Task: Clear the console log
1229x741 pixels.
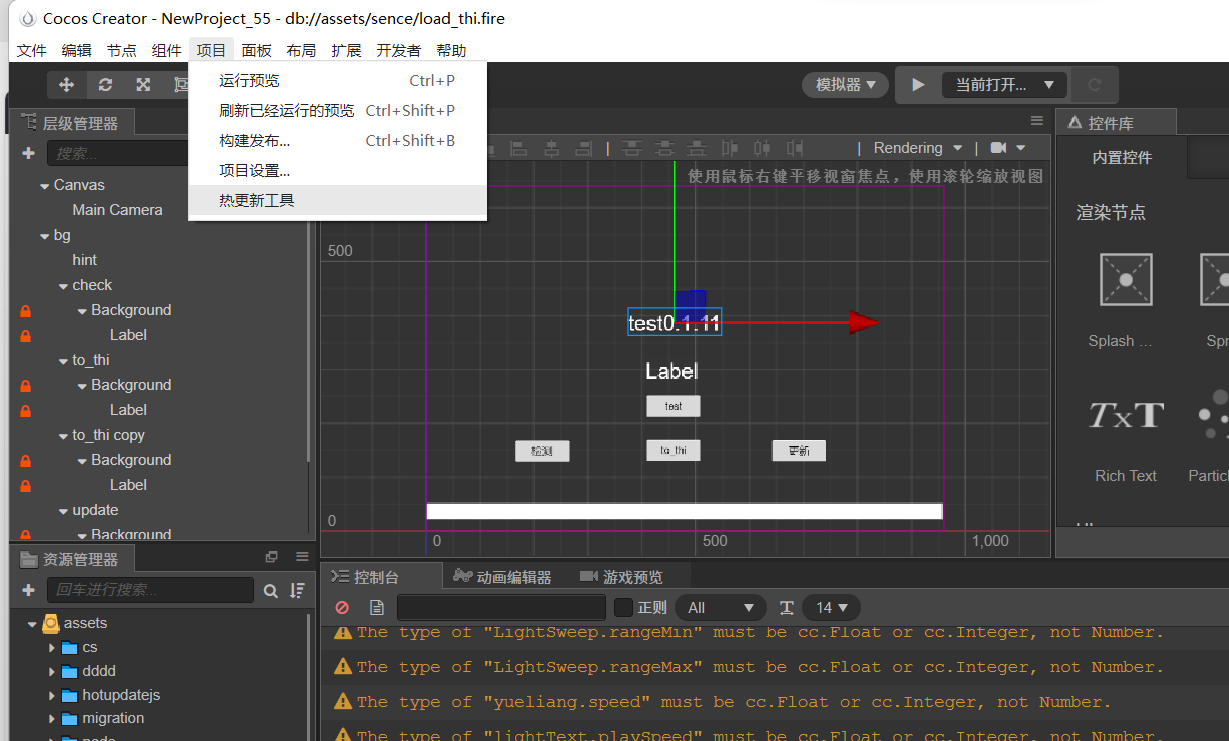Action: click(x=342, y=607)
